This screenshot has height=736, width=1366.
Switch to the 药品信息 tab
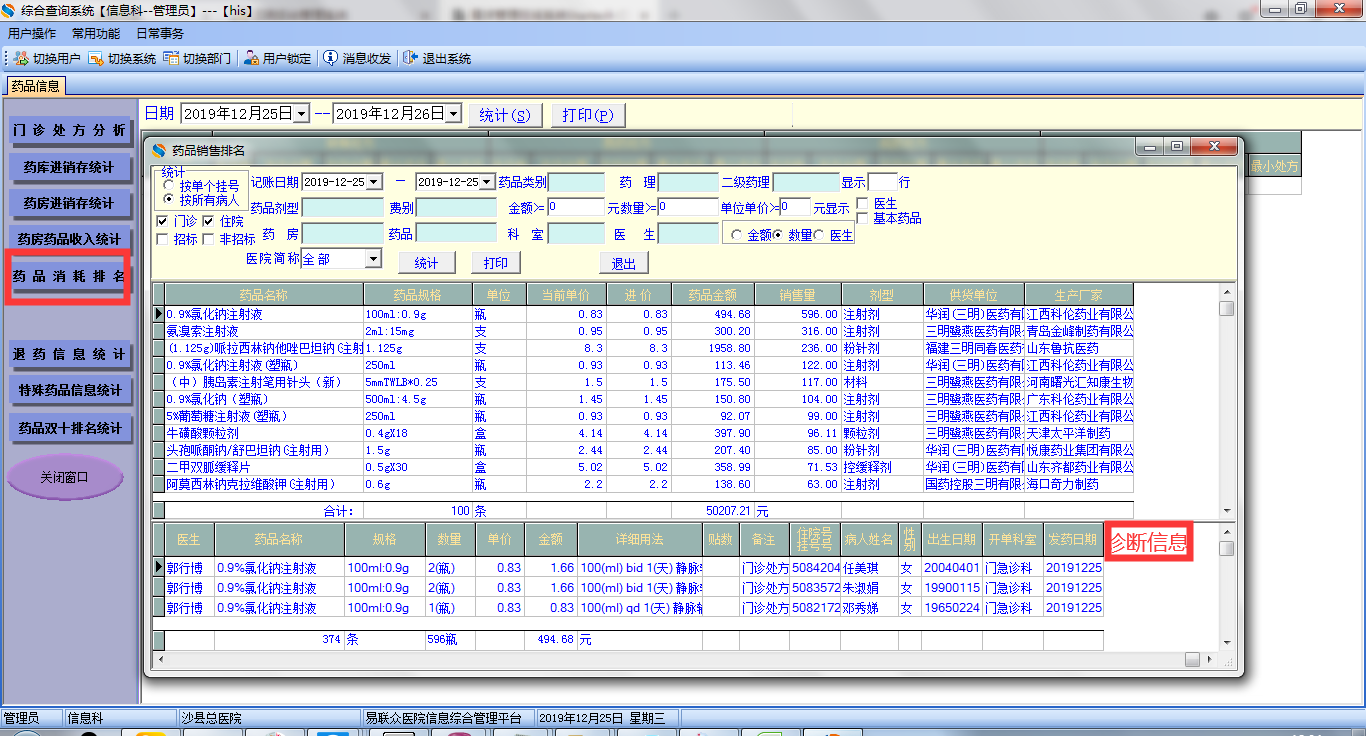[x=36, y=86]
